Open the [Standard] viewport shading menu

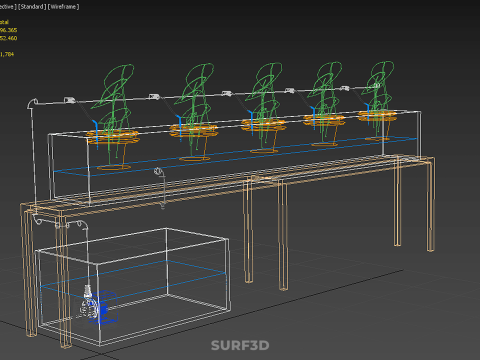[32, 7]
